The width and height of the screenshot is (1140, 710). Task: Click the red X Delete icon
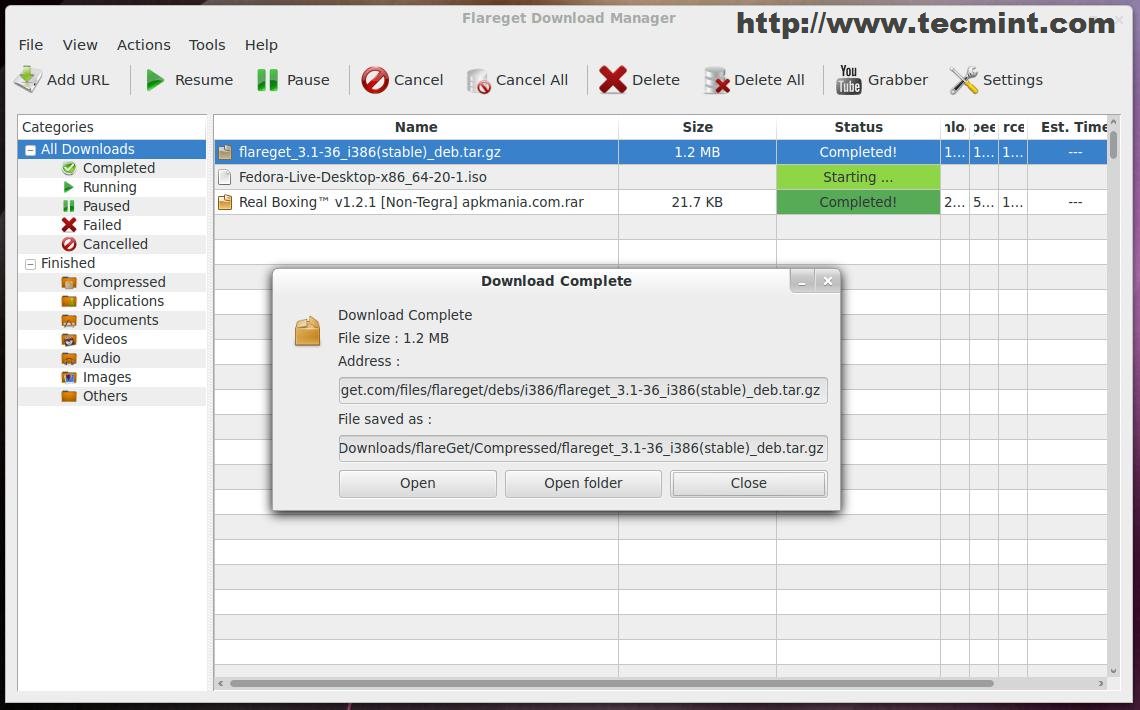613,80
